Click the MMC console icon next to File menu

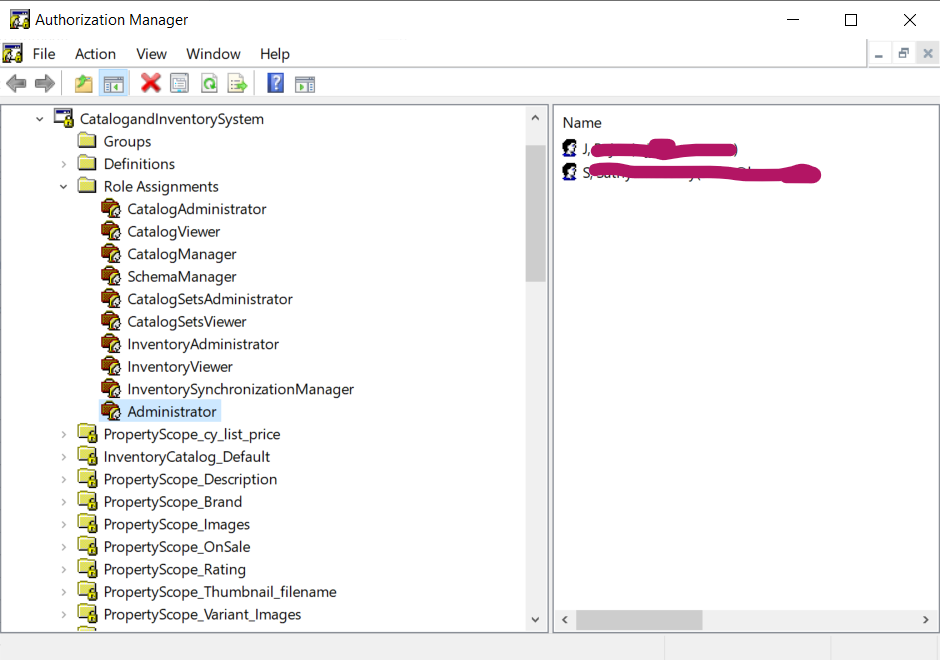[13, 53]
